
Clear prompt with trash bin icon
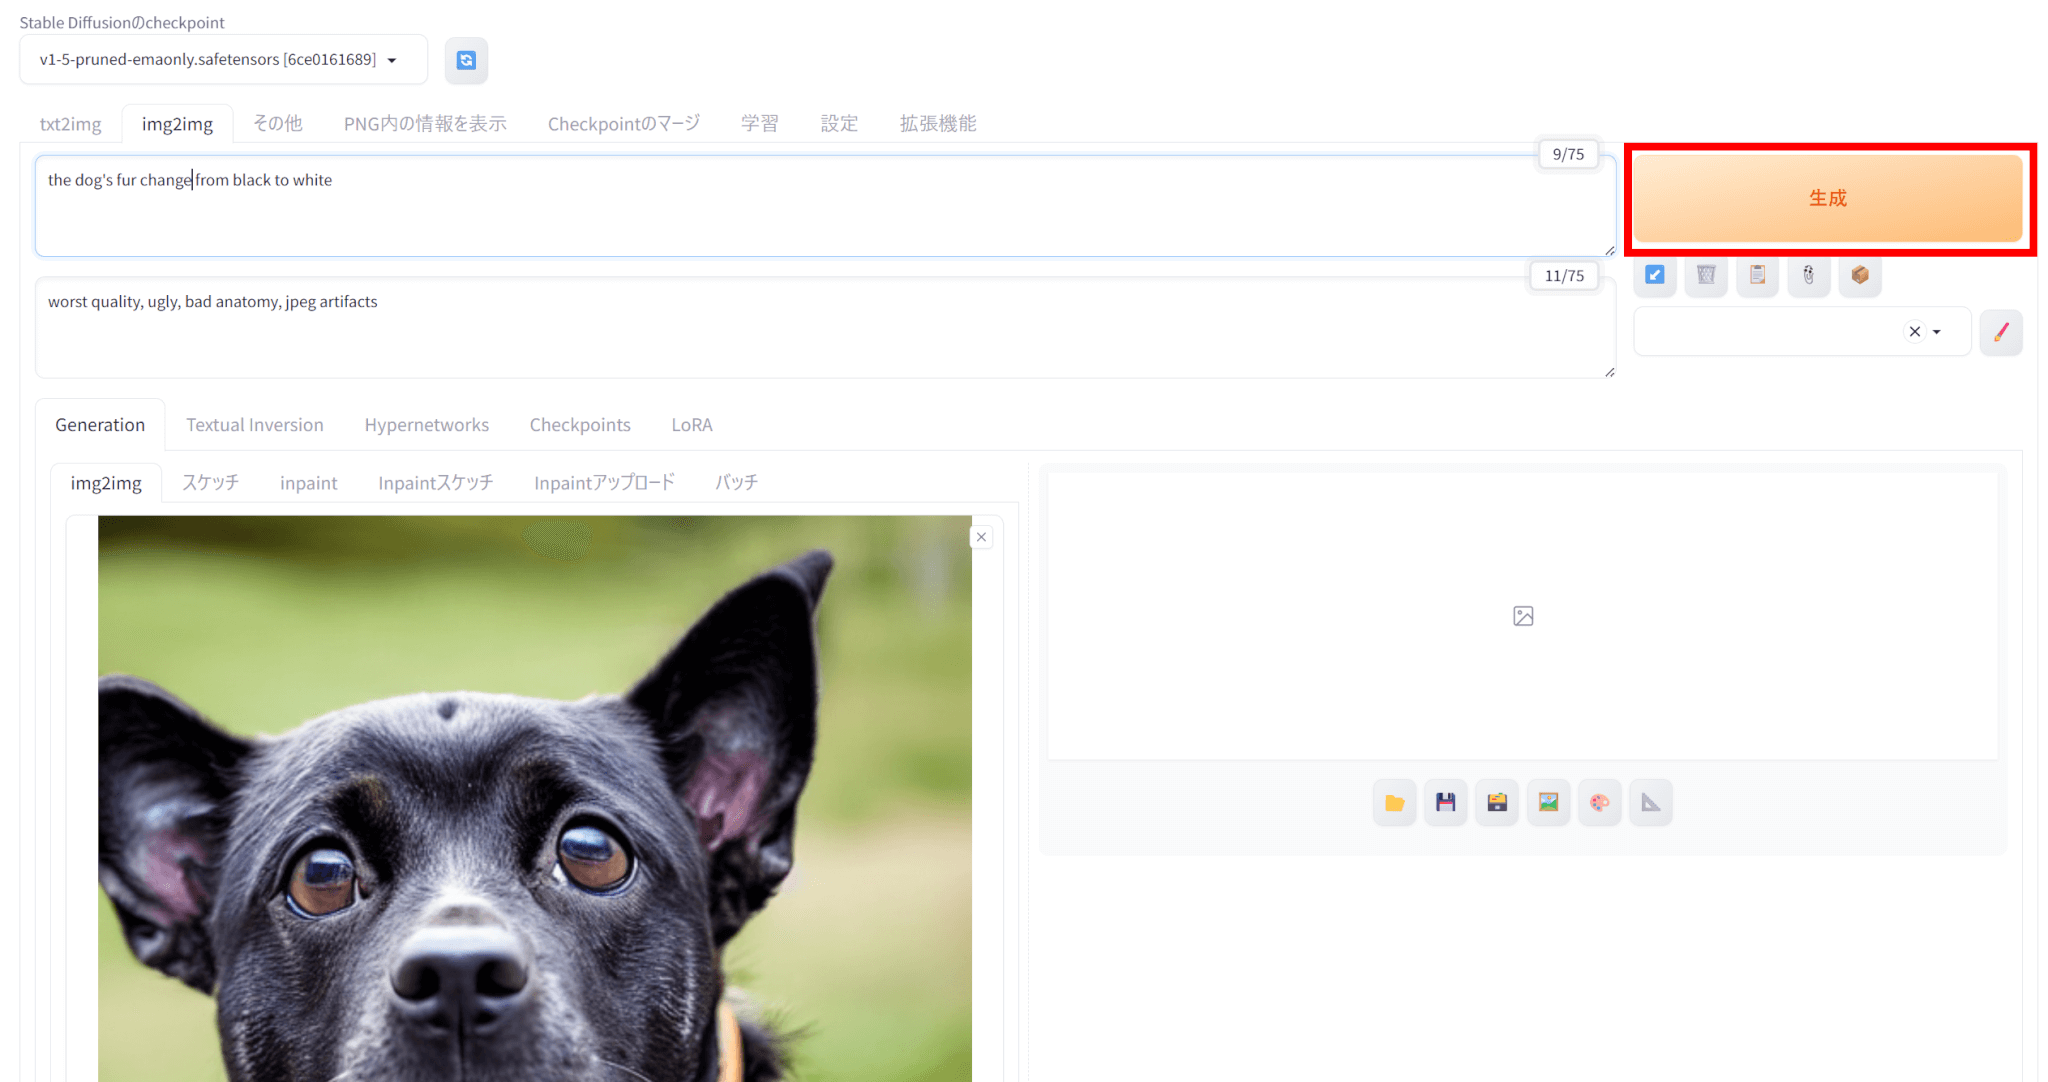pos(1706,275)
